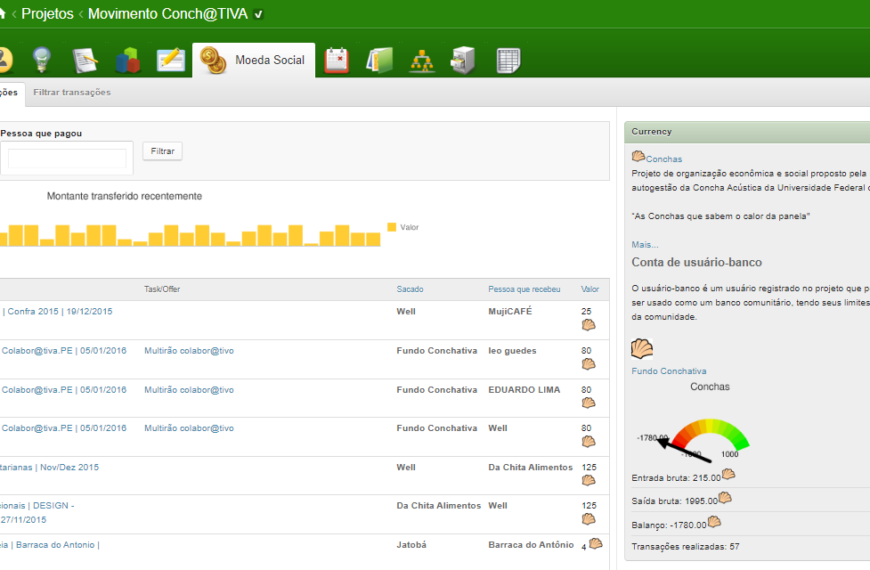
Task: Select the Moeda Social tab
Action: tap(254, 60)
